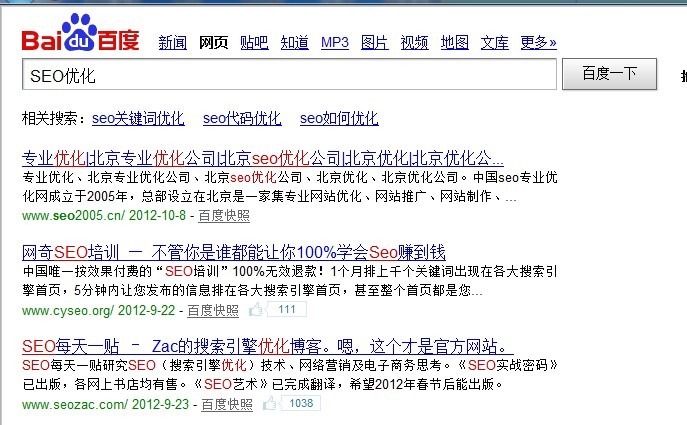This screenshot has height=425, width=687.
Task: Click thumbs-up icon on the seozac.com result
Action: [x=268, y=404]
